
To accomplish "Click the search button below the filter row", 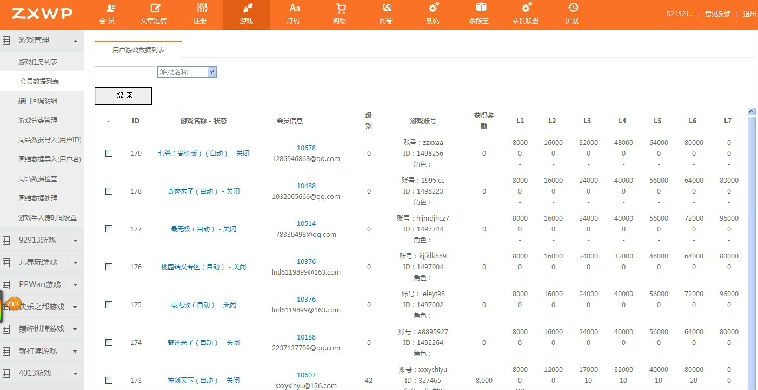I will click(123, 96).
